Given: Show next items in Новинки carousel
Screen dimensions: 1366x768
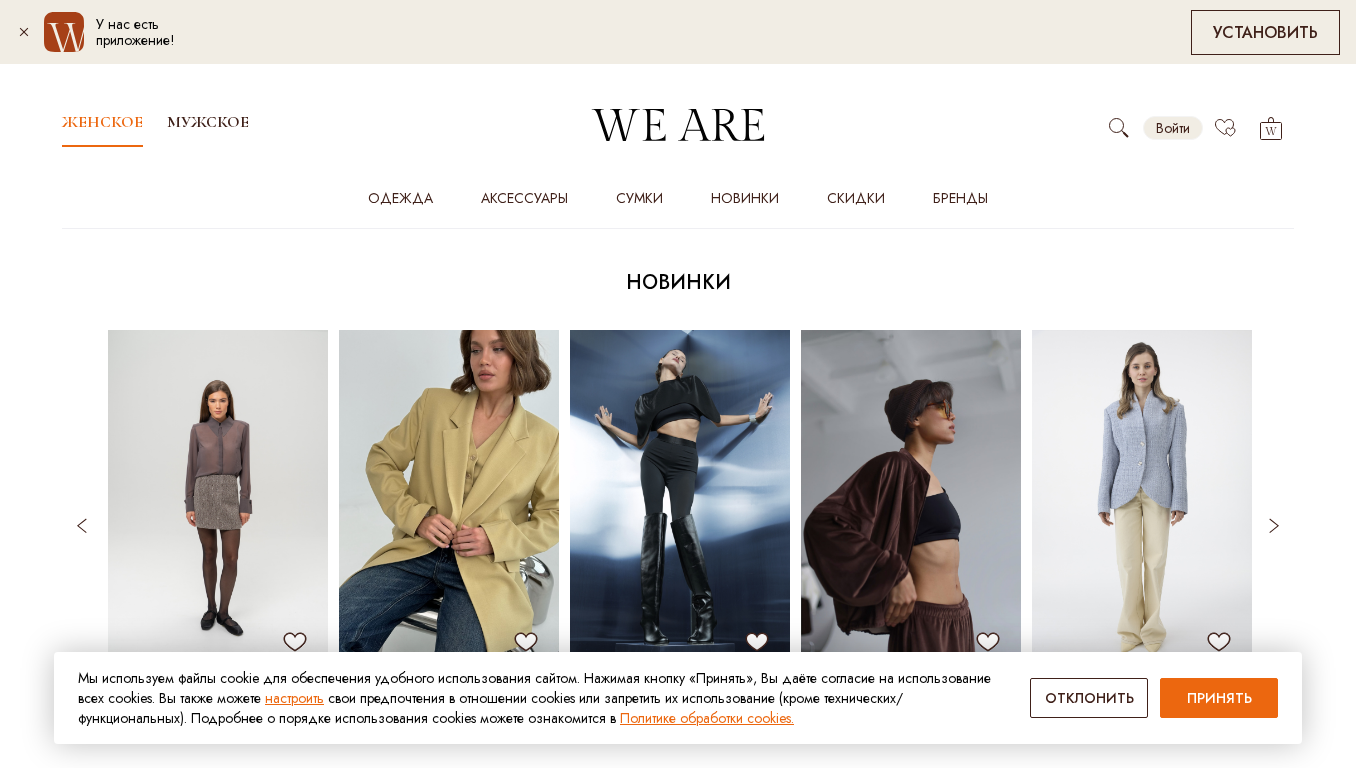Looking at the screenshot, I should coord(1274,526).
